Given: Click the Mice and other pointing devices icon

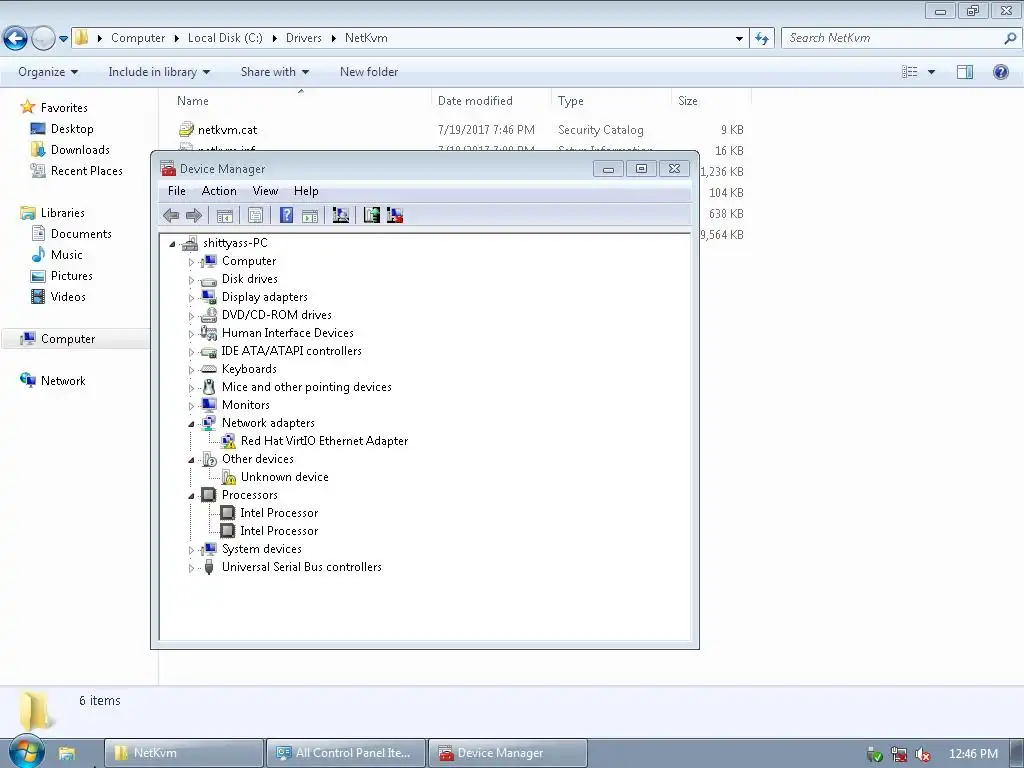Looking at the screenshot, I should click(x=209, y=387).
